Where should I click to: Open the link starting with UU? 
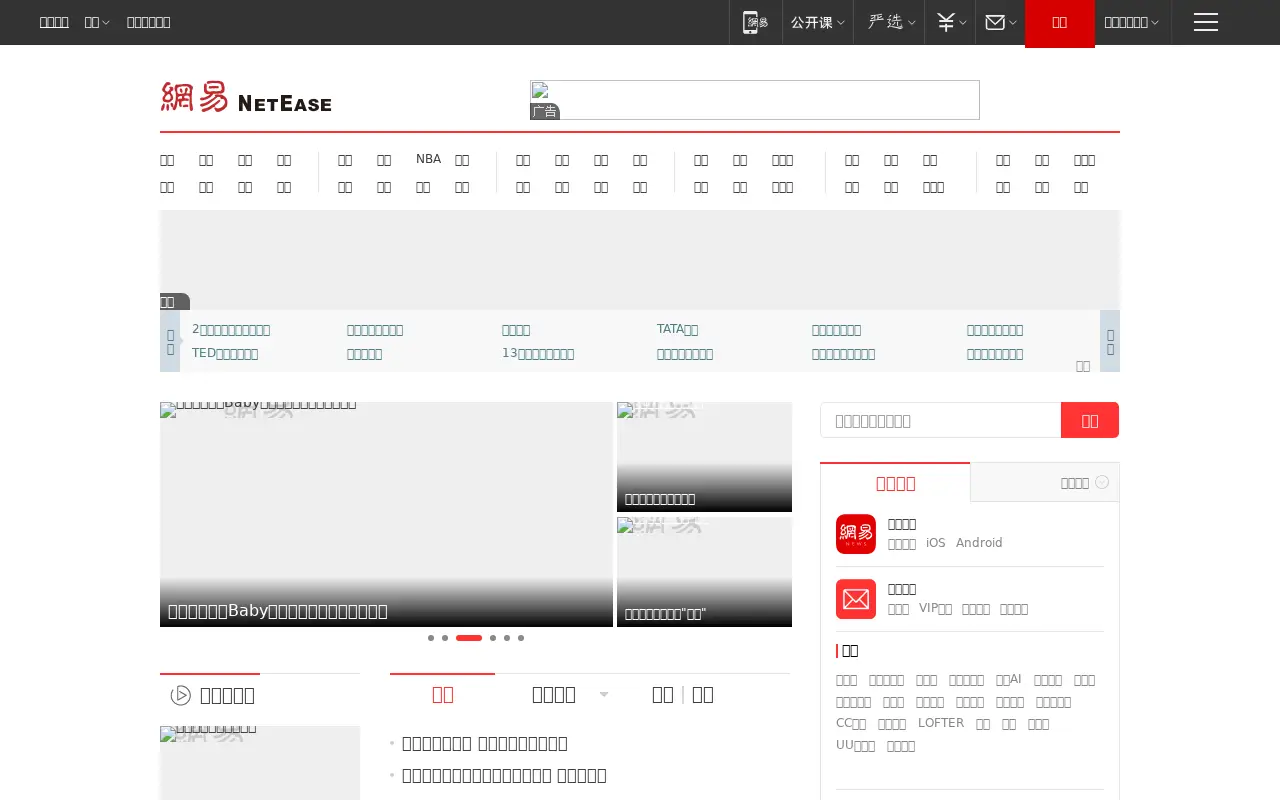[855, 745]
